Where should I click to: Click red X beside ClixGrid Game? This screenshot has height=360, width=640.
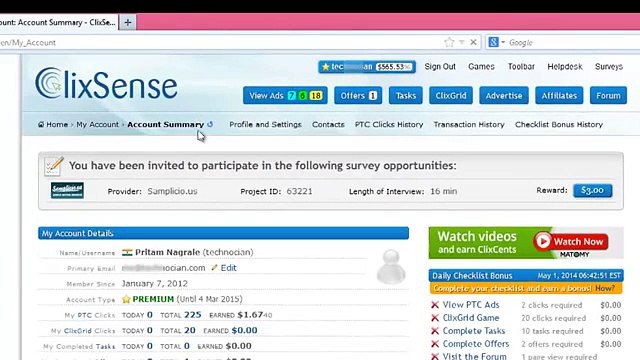tap(435, 318)
